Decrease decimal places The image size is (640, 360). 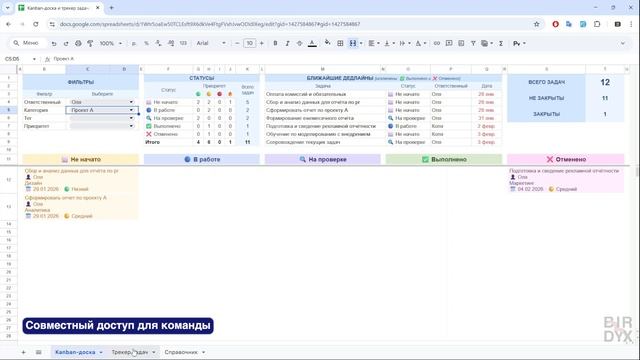click(158, 43)
